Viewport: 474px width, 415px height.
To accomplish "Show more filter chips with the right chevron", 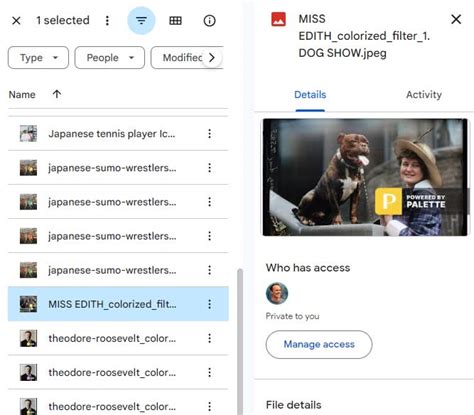I will click(x=212, y=58).
